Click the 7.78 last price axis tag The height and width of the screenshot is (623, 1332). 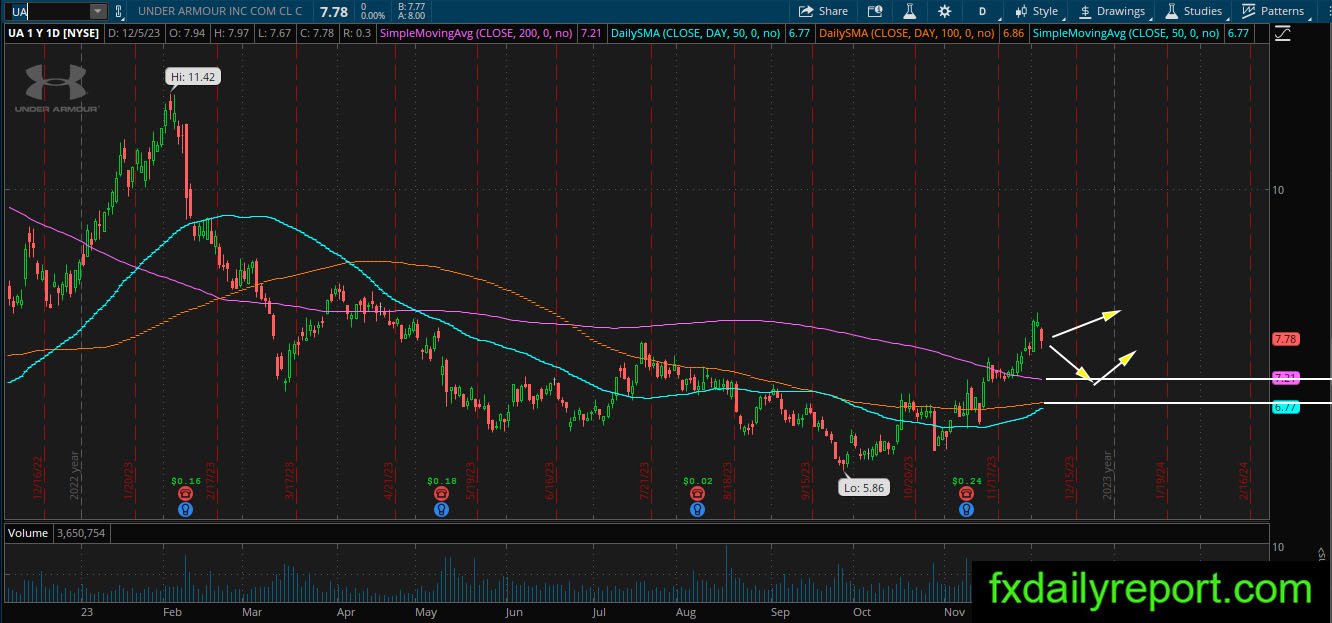click(1285, 339)
